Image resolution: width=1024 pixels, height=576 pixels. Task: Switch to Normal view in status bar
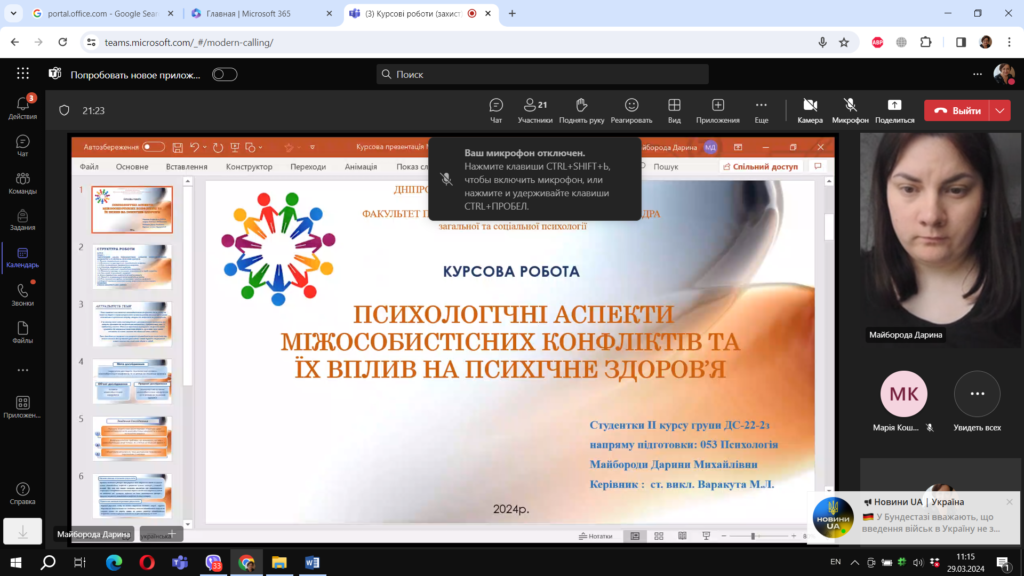pyautogui.click(x=635, y=536)
